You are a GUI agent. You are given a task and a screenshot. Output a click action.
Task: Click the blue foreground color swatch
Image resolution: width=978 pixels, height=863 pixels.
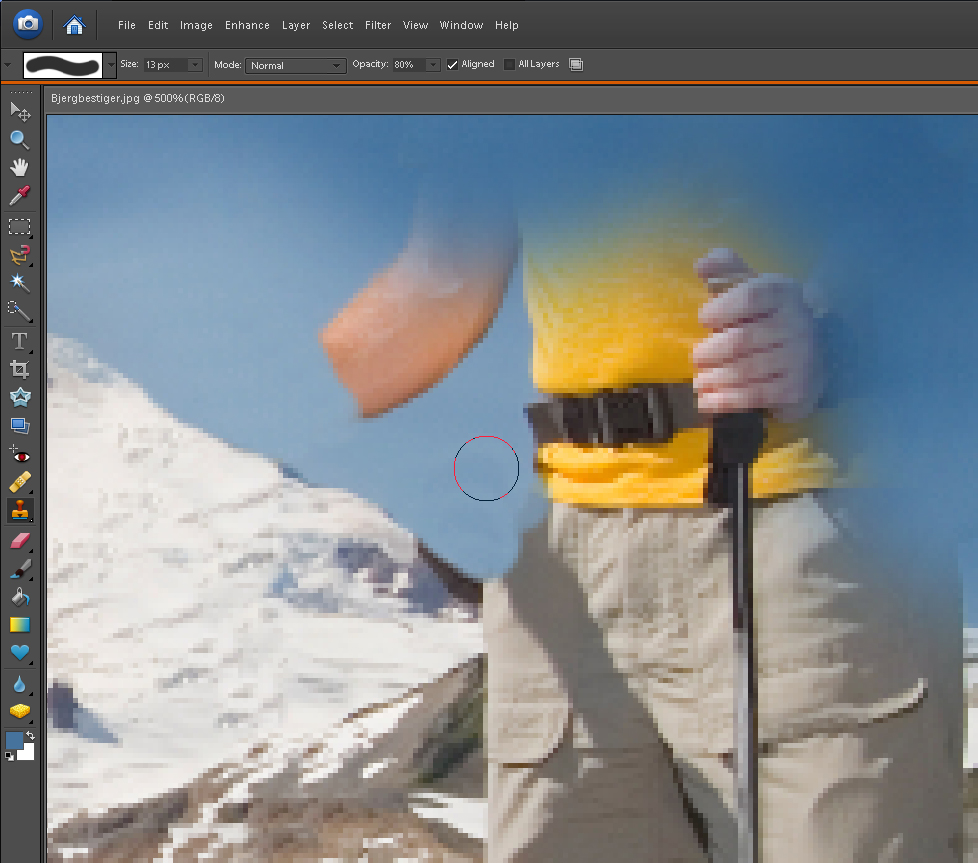click(14, 741)
